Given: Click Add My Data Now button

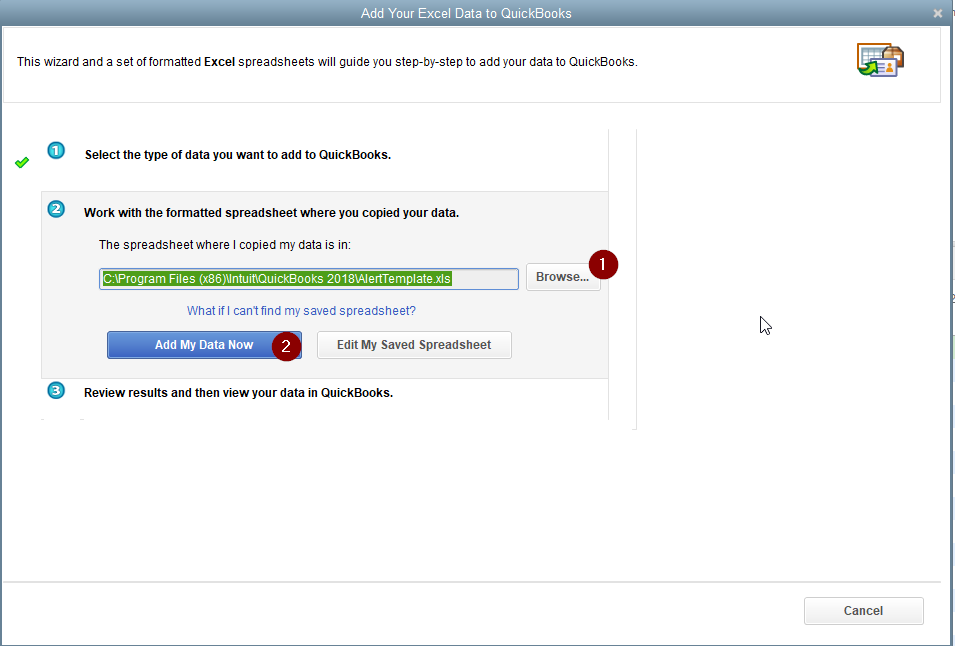Looking at the screenshot, I should click(204, 345).
